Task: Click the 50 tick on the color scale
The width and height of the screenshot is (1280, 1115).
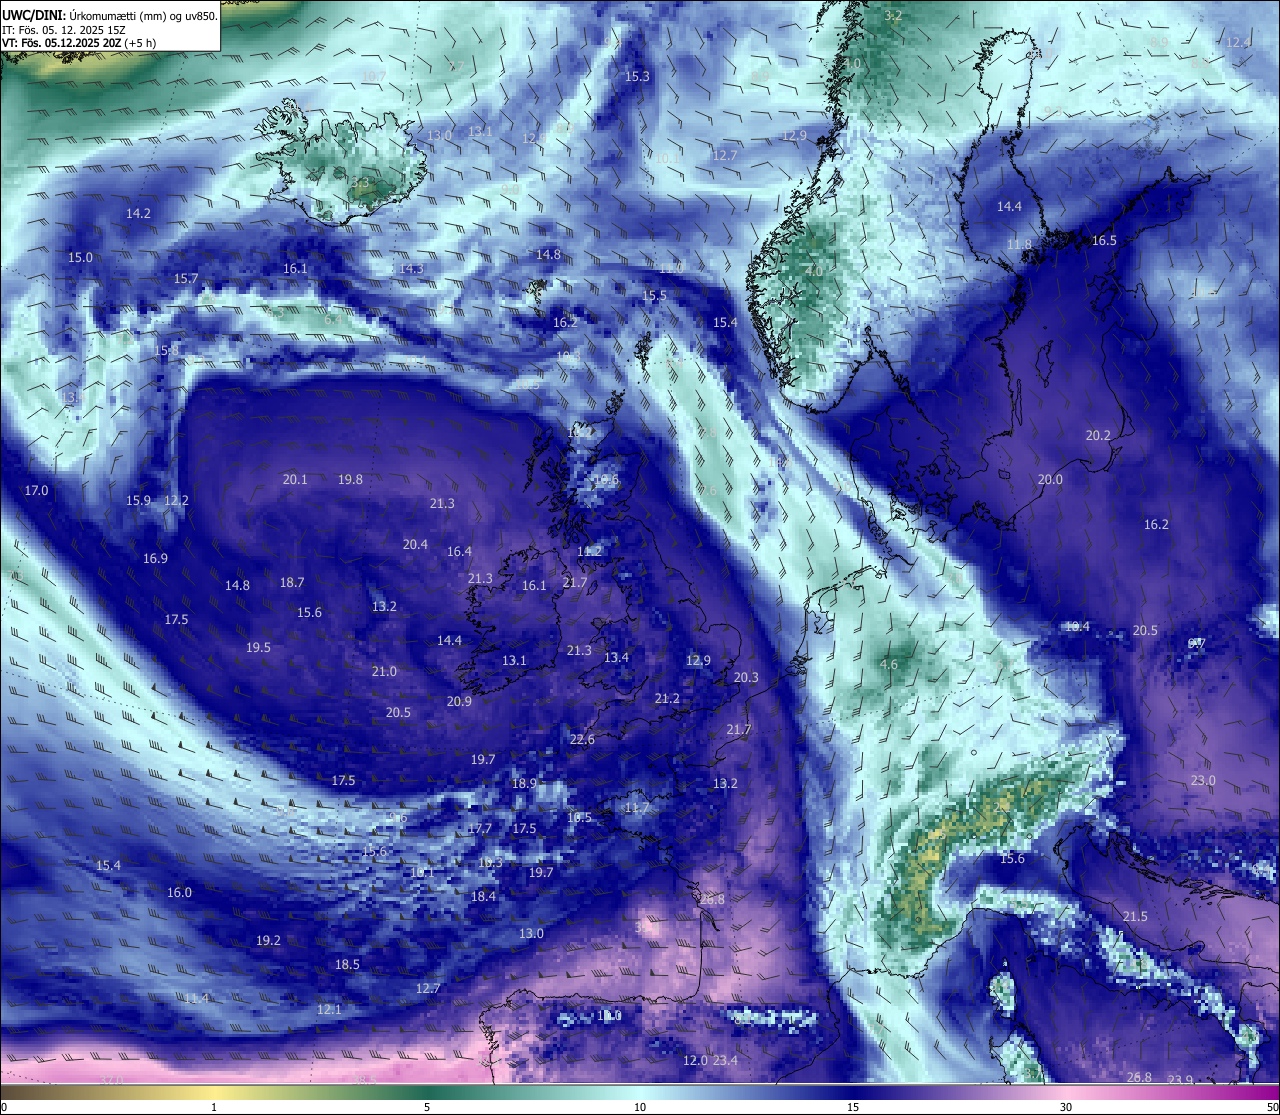Action: [1272, 1107]
